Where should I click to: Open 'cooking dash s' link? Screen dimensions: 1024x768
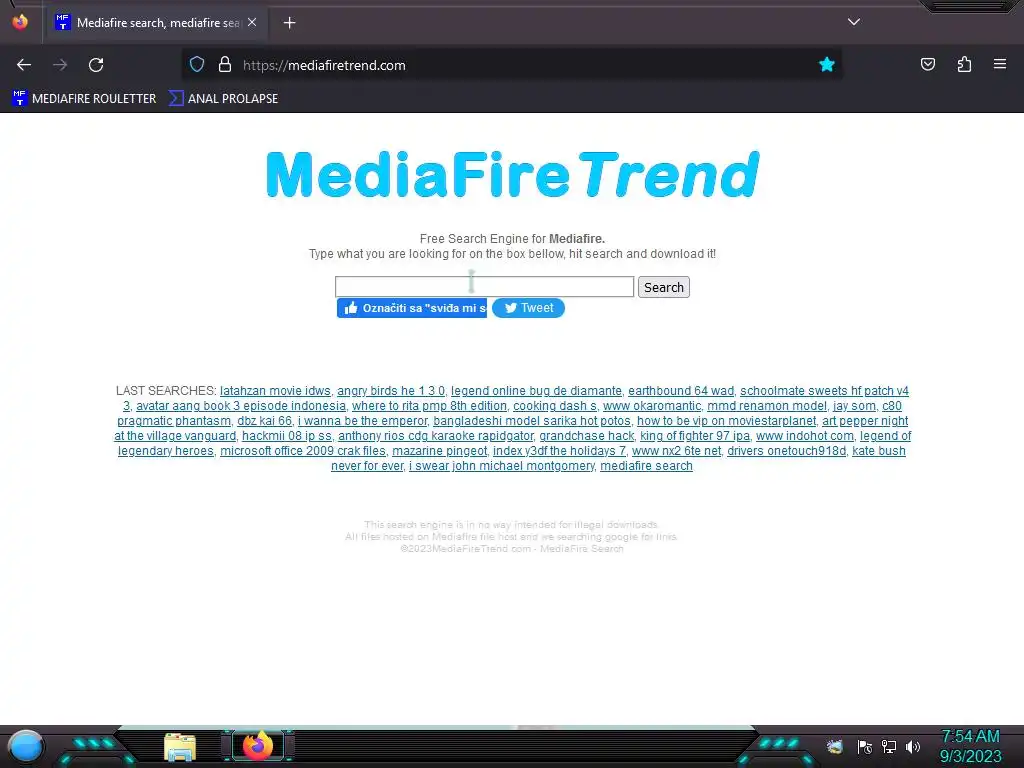[x=554, y=406]
